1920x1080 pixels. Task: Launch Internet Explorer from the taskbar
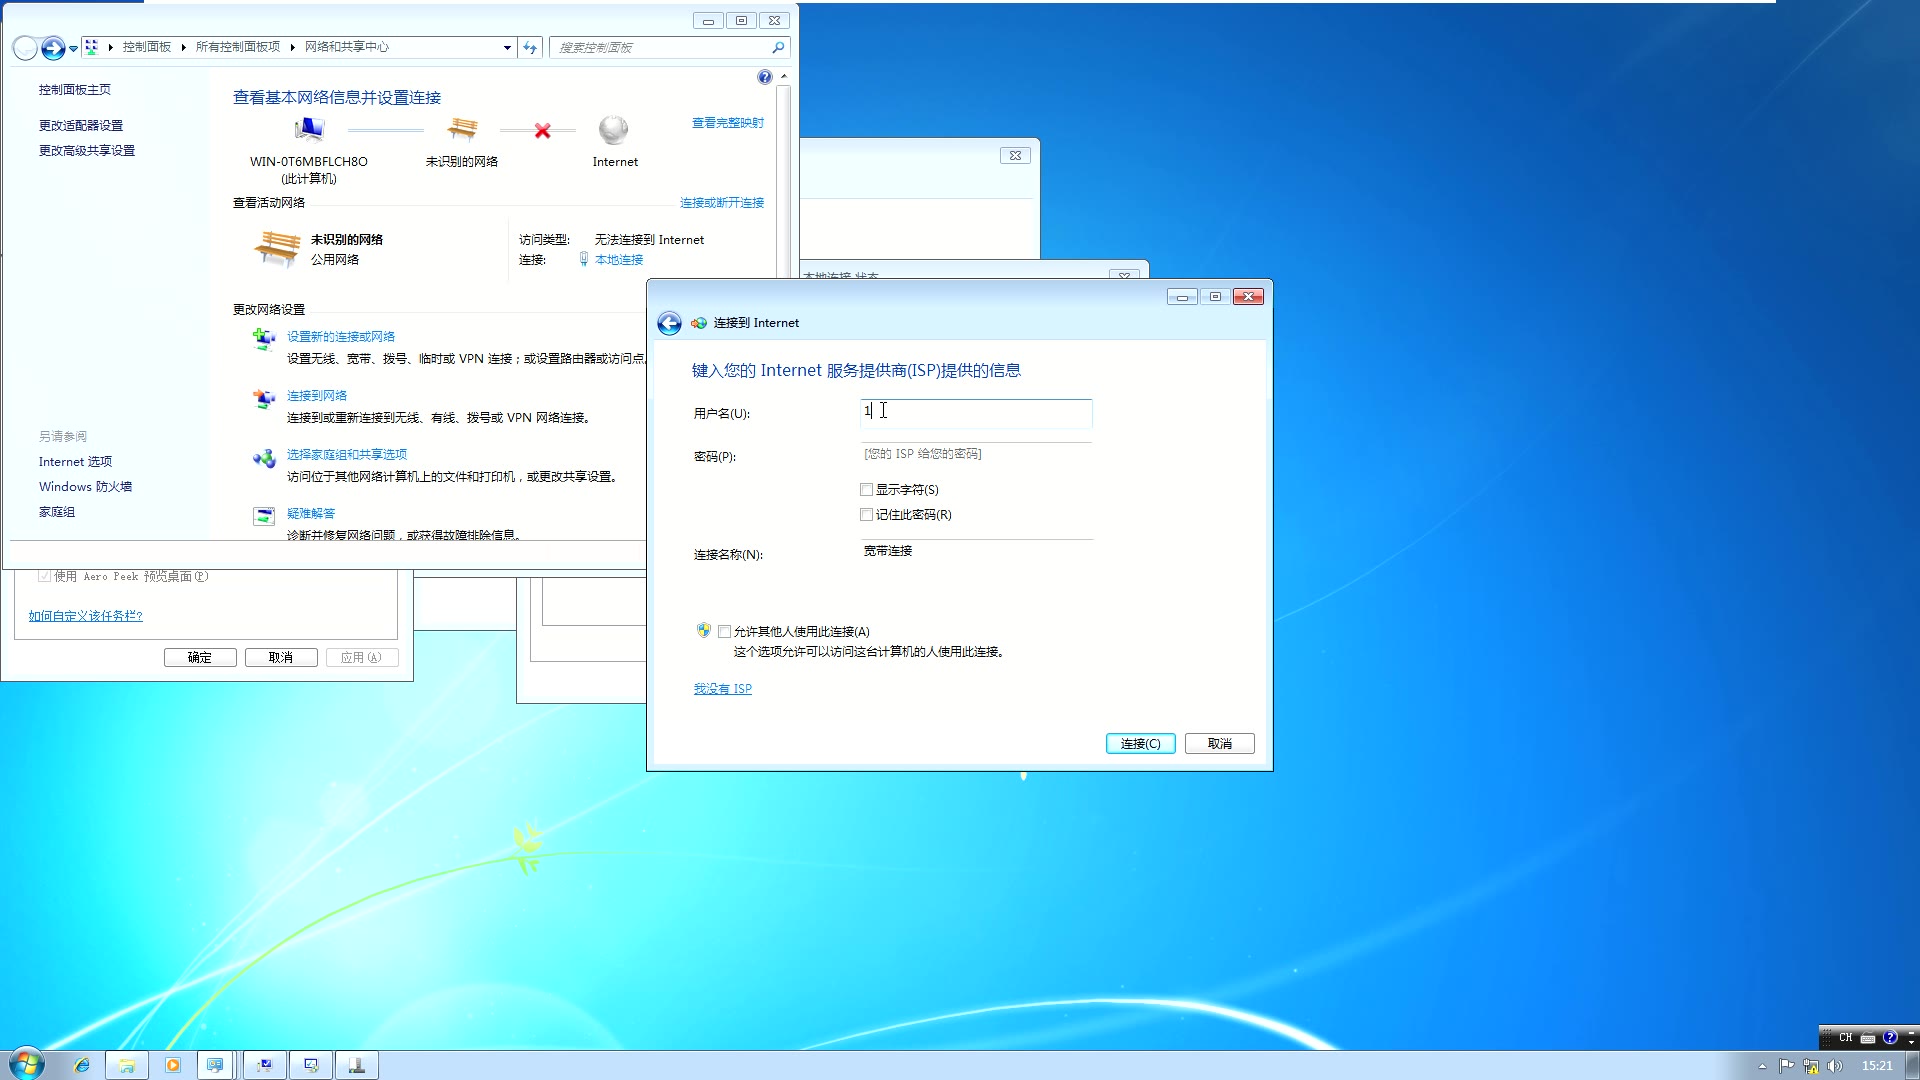click(82, 1065)
